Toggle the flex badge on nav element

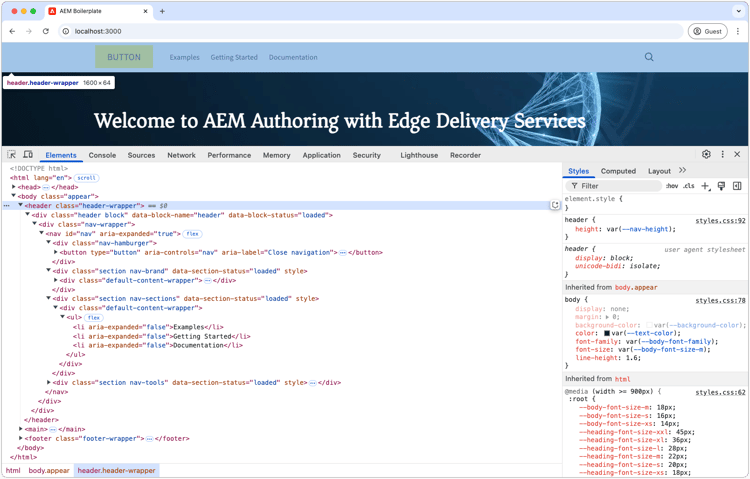(x=193, y=234)
